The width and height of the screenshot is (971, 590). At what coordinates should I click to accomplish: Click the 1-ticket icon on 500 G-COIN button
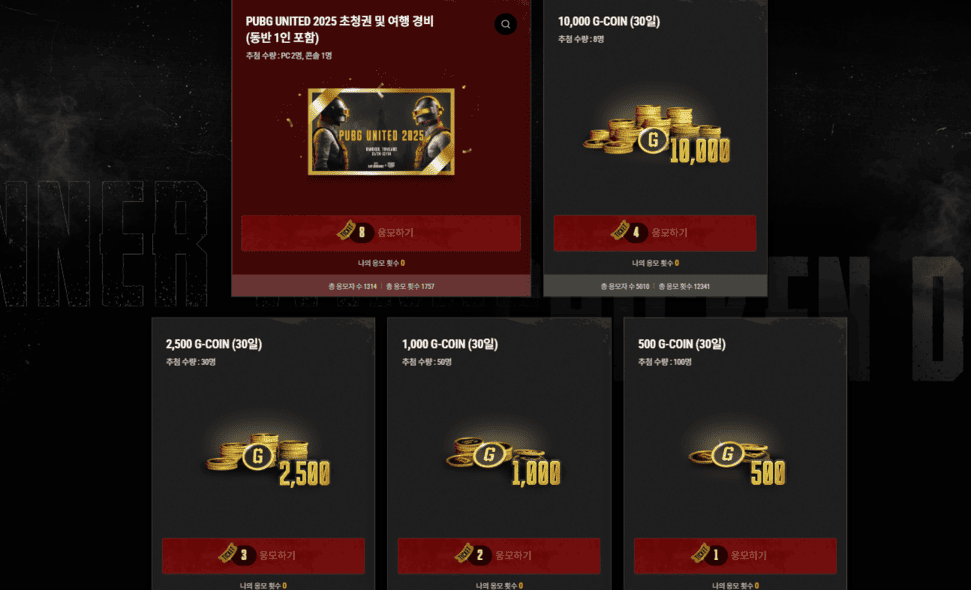pos(709,554)
